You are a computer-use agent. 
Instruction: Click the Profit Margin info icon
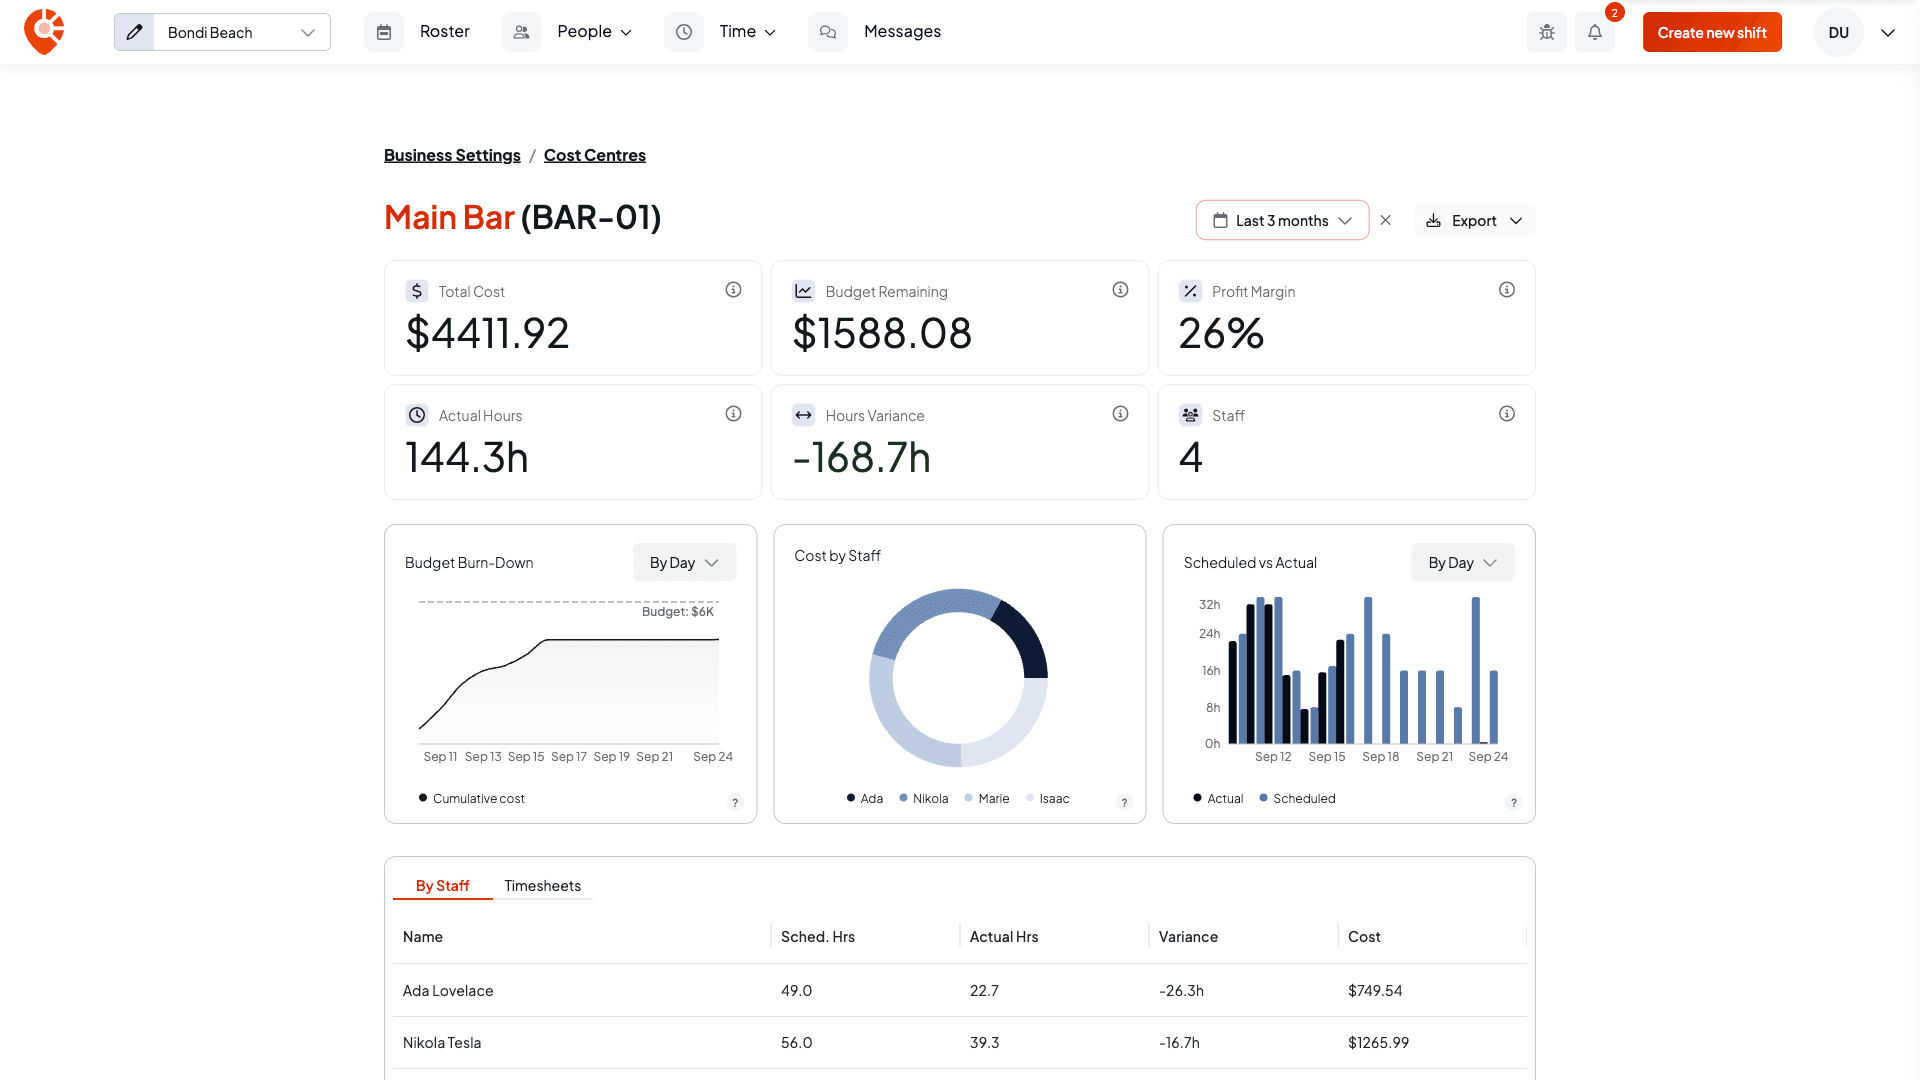click(1507, 290)
